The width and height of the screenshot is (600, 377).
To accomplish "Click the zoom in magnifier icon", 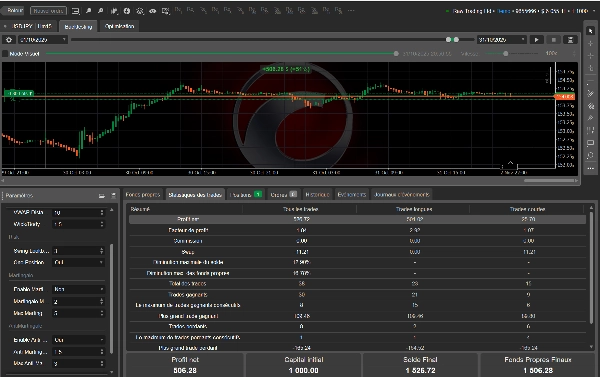I will coord(88,11).
